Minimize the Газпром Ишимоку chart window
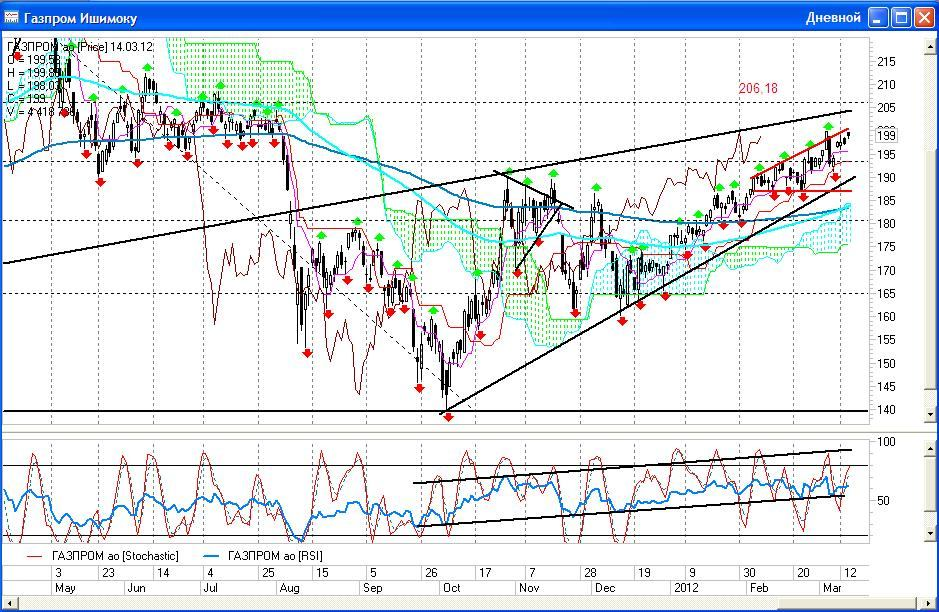The image size is (939, 612). click(878, 17)
